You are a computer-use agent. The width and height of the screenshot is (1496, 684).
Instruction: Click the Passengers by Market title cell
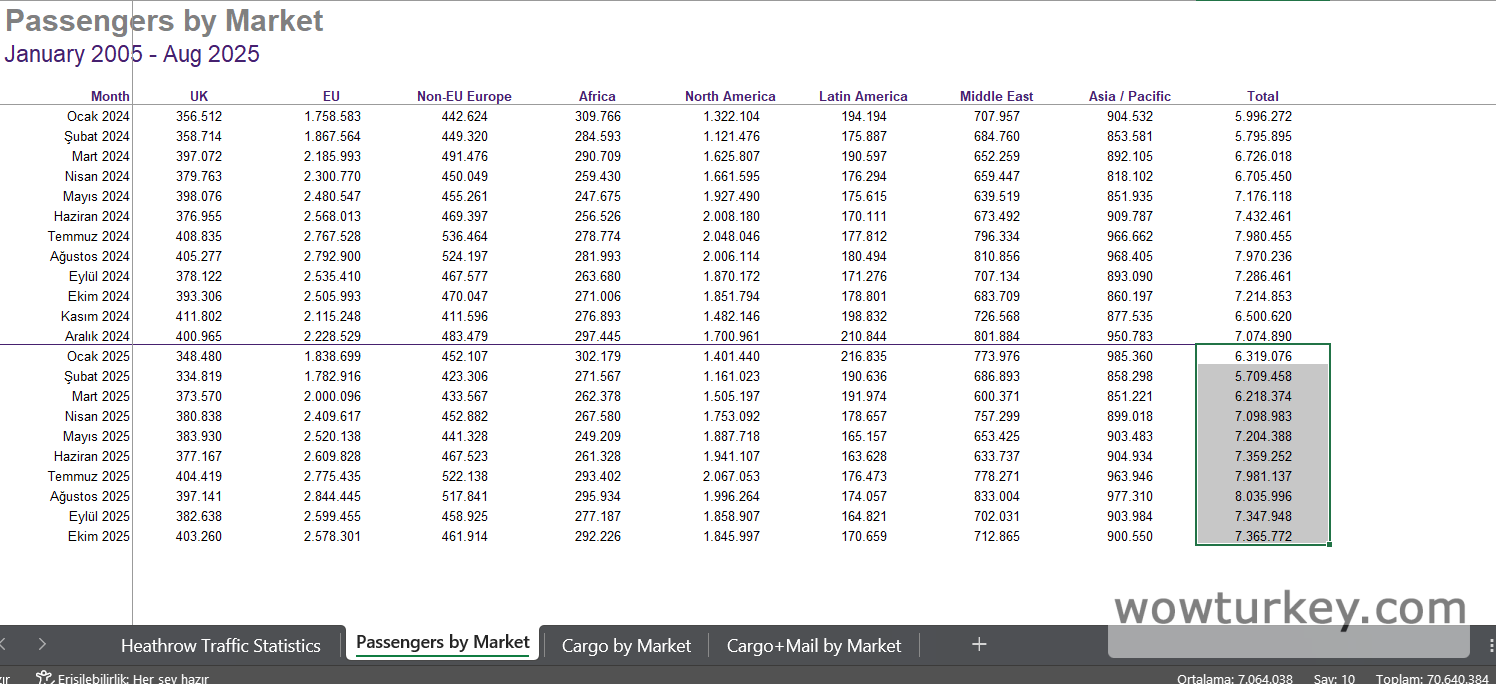(x=165, y=21)
